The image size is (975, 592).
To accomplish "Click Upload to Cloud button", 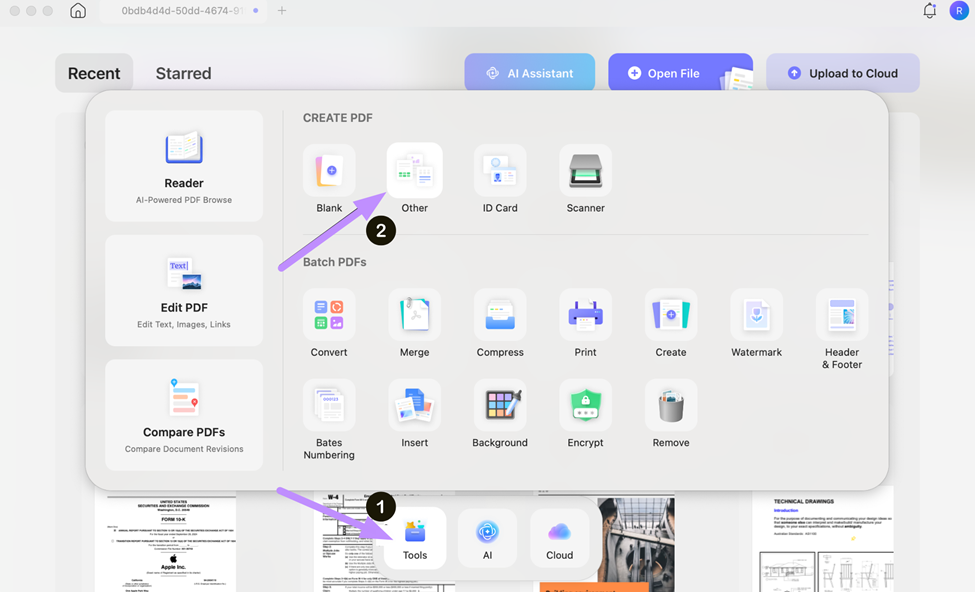I will (x=843, y=73).
